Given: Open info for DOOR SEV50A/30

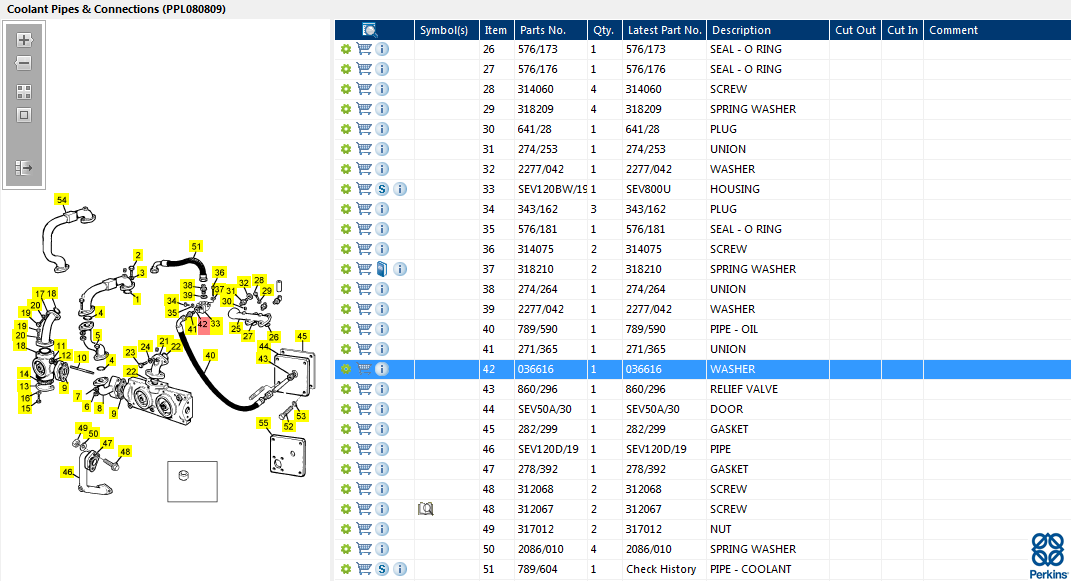Looking at the screenshot, I should point(382,409).
